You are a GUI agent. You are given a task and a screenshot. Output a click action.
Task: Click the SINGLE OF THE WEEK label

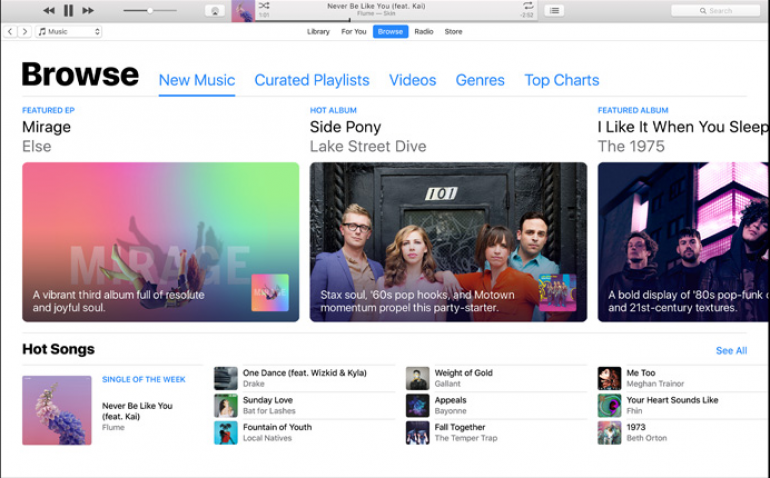click(144, 379)
